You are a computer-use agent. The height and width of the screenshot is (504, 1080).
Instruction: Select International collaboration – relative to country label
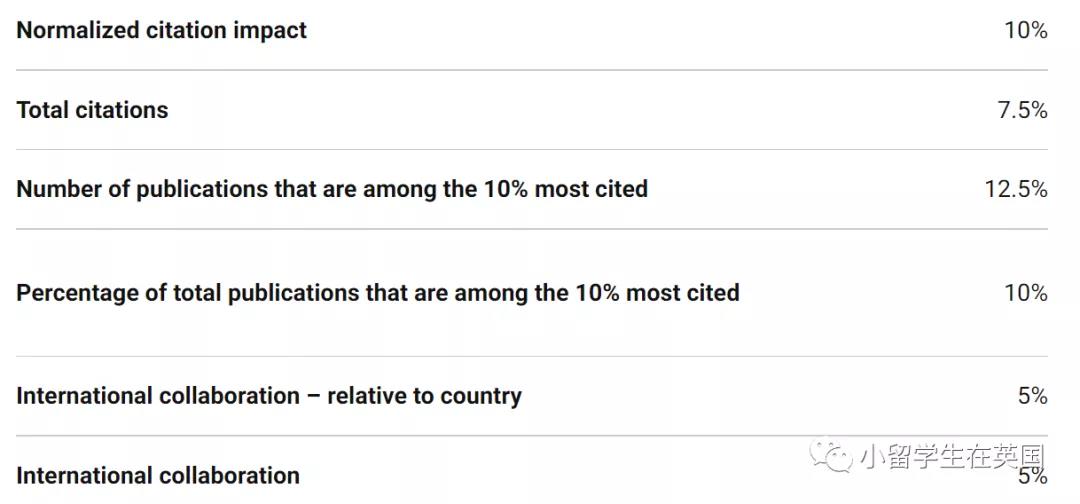pos(269,397)
